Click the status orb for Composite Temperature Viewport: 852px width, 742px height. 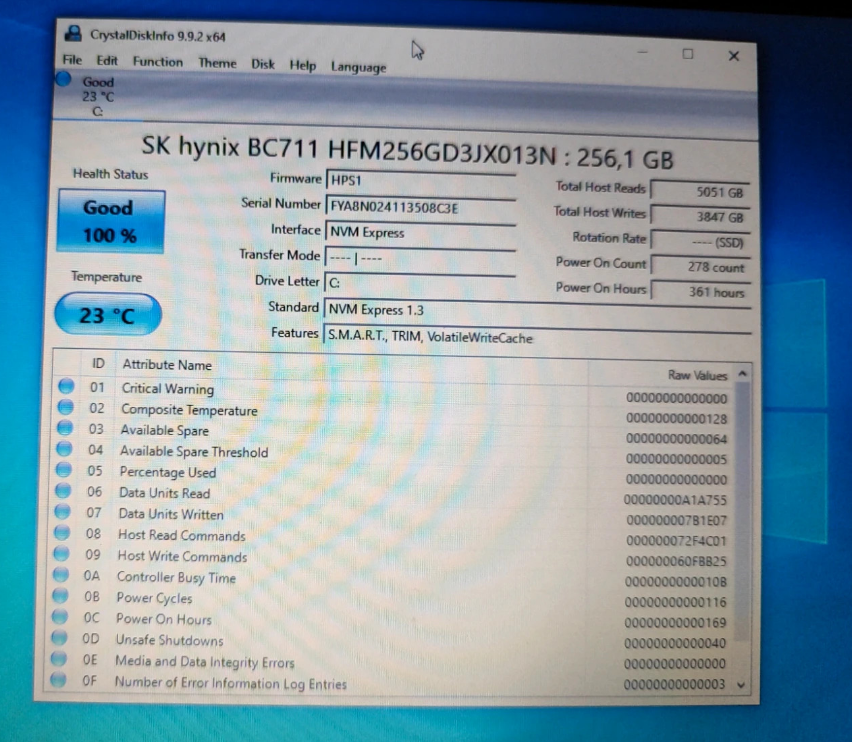(65, 407)
